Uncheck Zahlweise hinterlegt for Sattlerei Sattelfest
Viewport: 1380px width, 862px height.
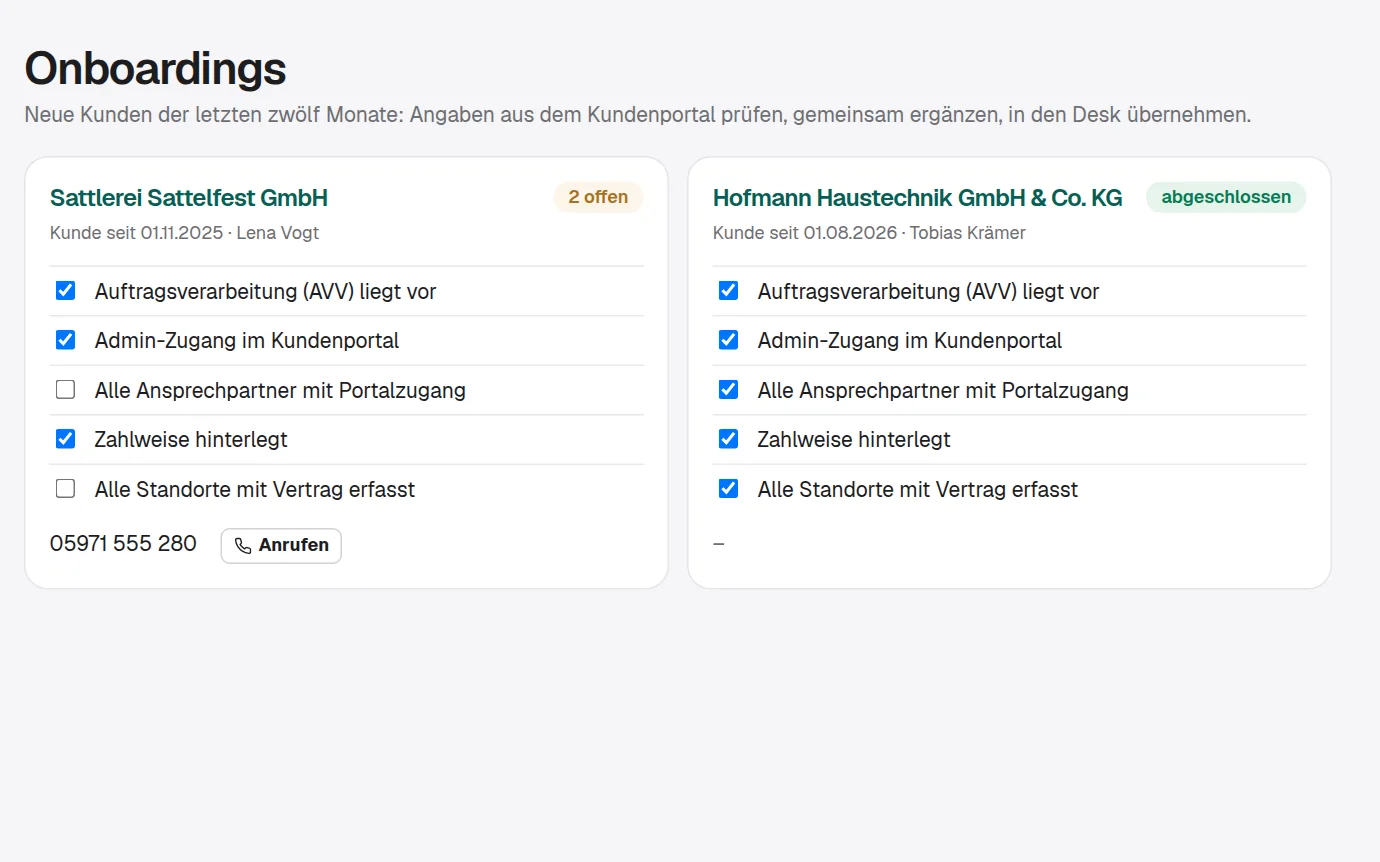[x=65, y=439]
